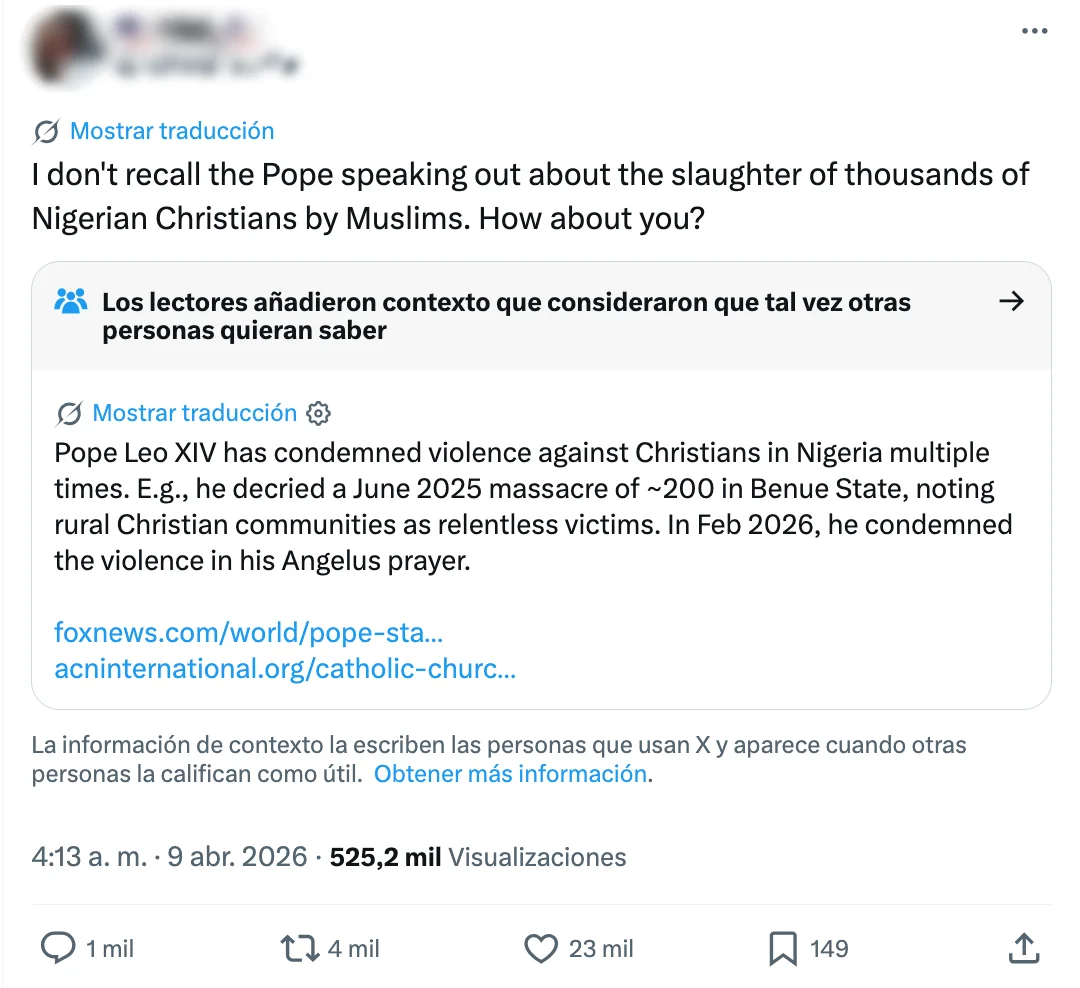Bookmark the post
This screenshot has width=1080, height=988.
click(782, 948)
